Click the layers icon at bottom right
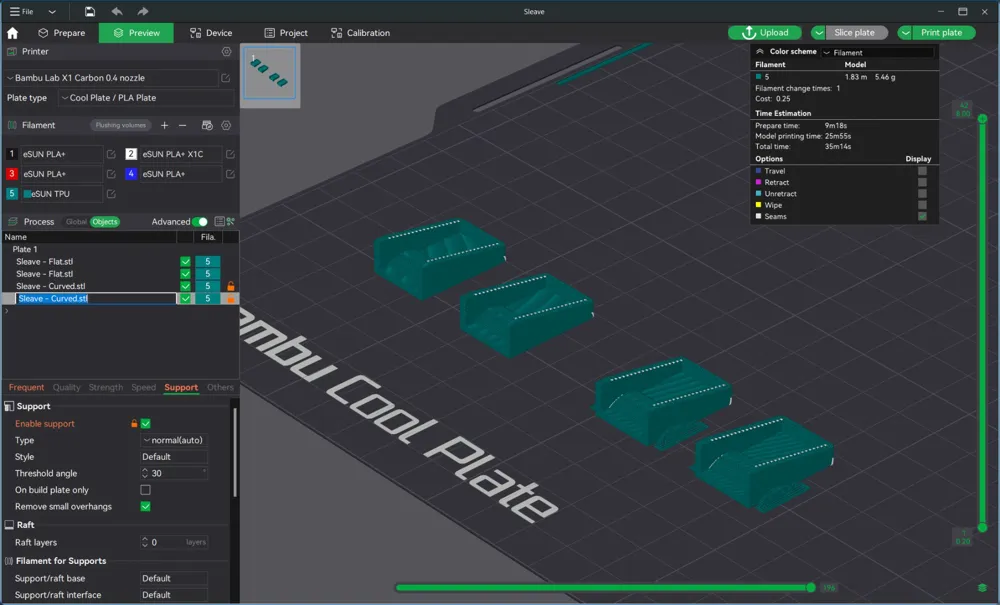 982,588
